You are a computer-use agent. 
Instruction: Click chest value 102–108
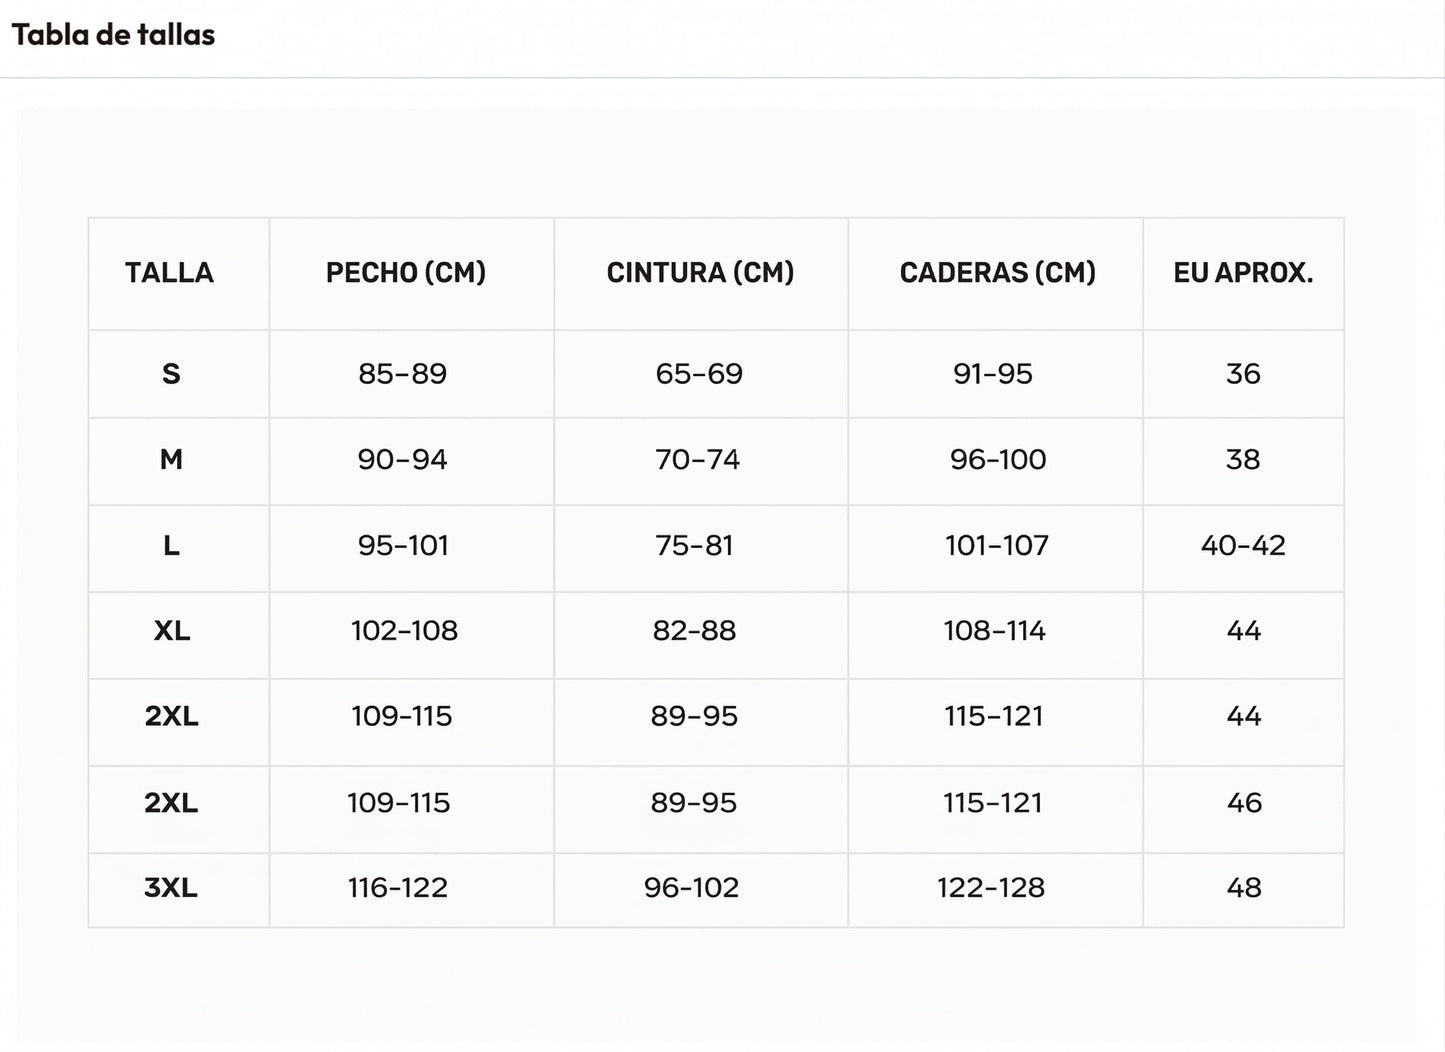click(404, 631)
